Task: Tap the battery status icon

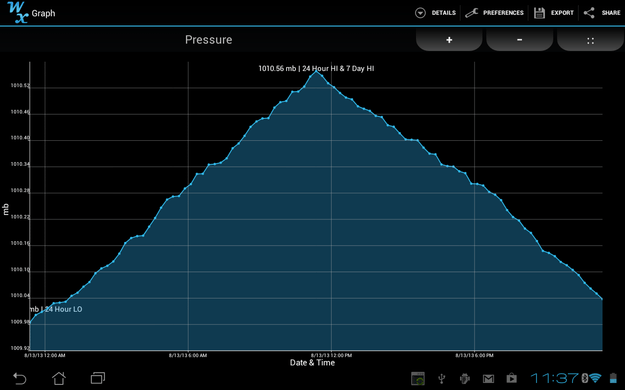Action: pyautogui.click(x=613, y=378)
